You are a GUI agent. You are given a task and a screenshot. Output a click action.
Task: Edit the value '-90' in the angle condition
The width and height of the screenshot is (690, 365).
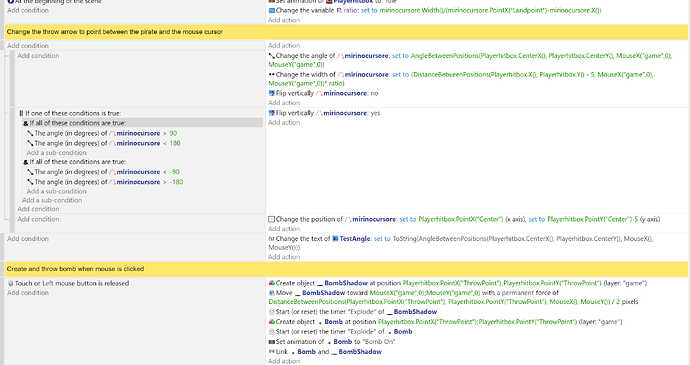(x=175, y=172)
